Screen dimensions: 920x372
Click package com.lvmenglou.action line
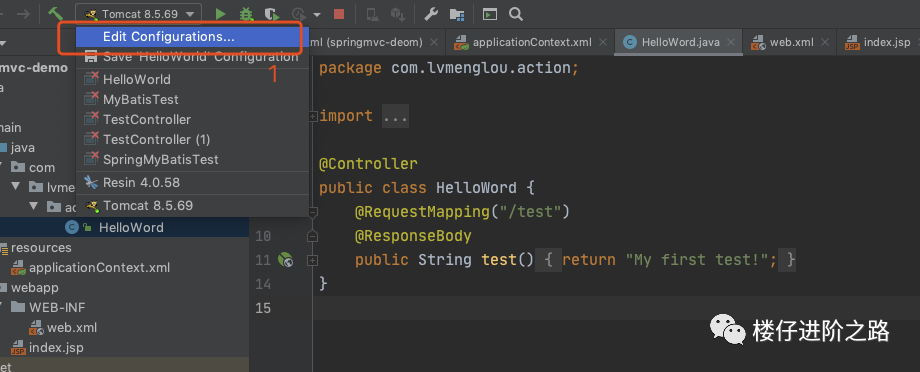[449, 68]
